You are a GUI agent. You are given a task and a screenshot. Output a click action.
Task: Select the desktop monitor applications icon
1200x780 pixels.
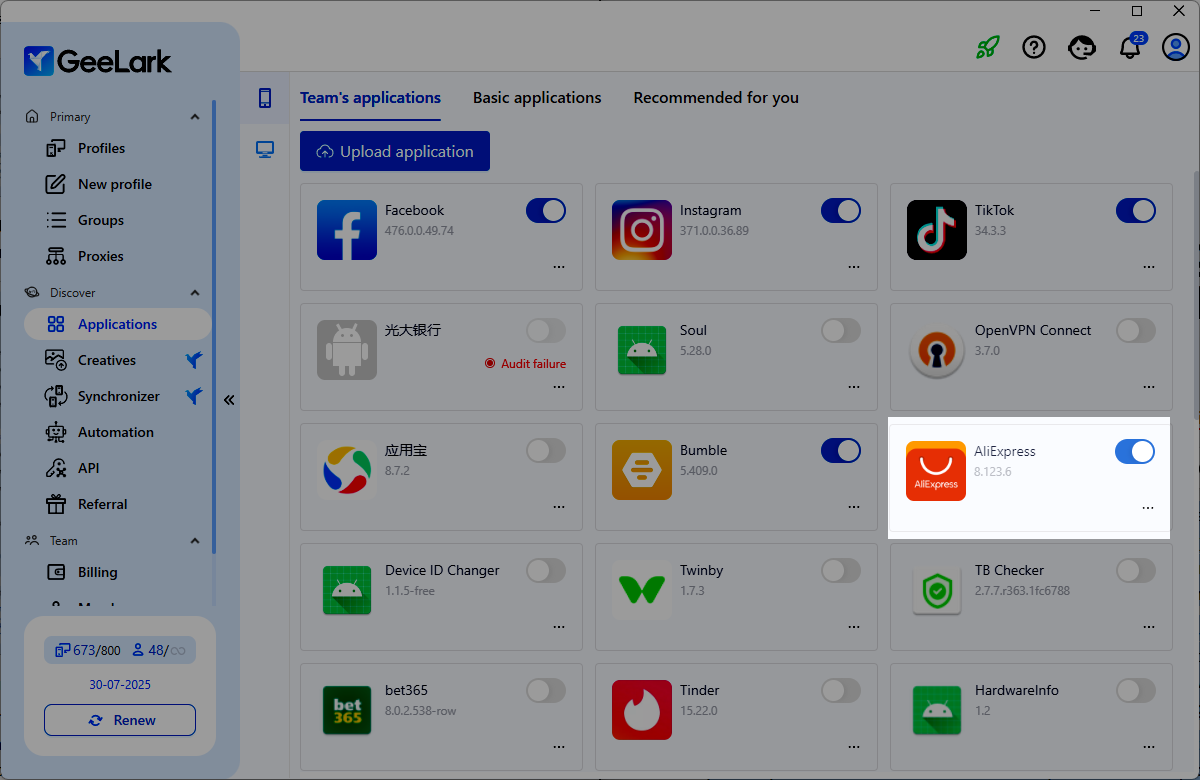[x=265, y=150]
